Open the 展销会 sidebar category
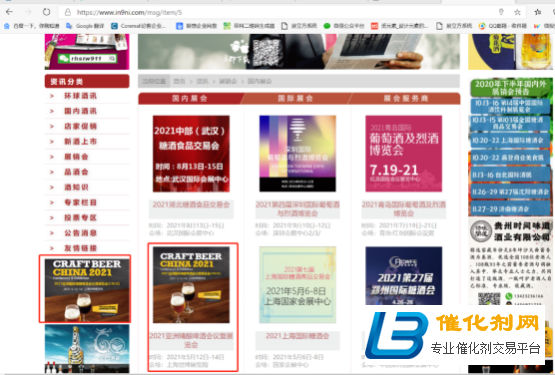Image resolution: width=555 pixels, height=375 pixels. click(x=76, y=157)
